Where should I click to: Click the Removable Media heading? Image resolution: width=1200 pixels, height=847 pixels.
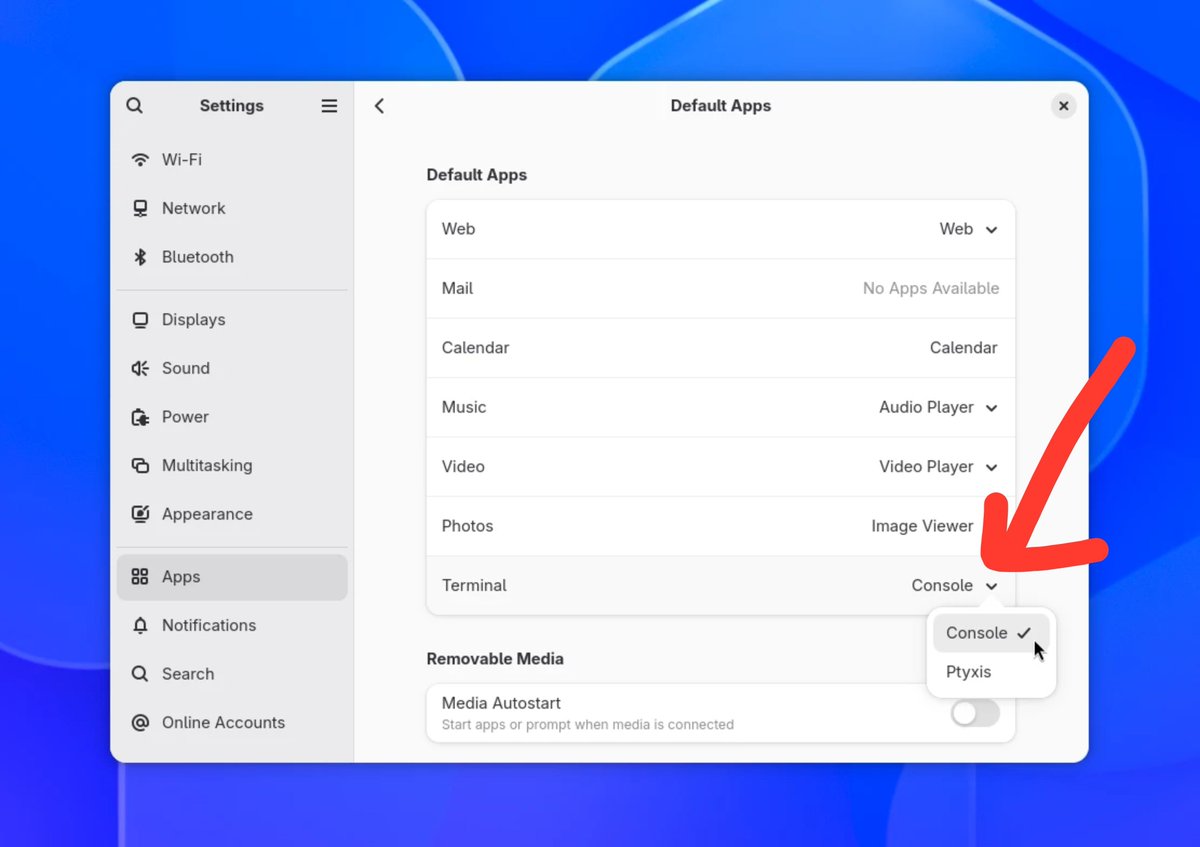coord(495,659)
